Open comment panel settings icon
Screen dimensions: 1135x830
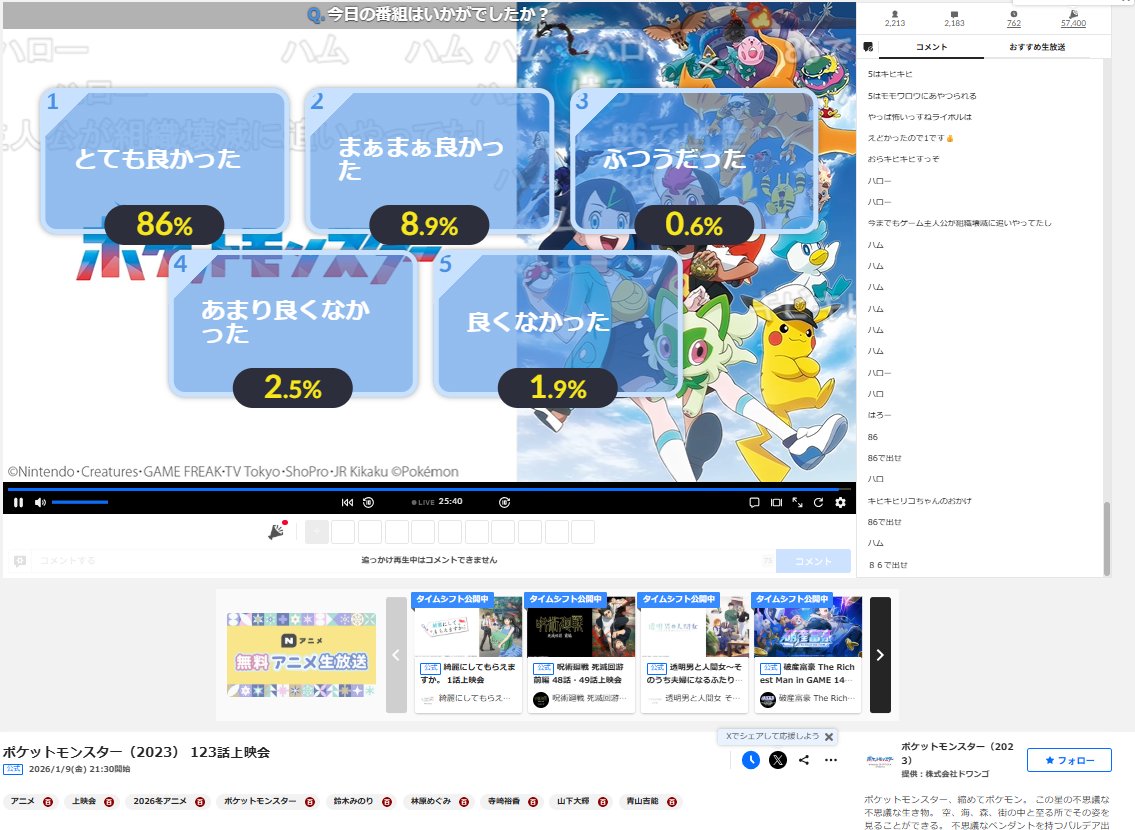pyautogui.click(x=868, y=47)
